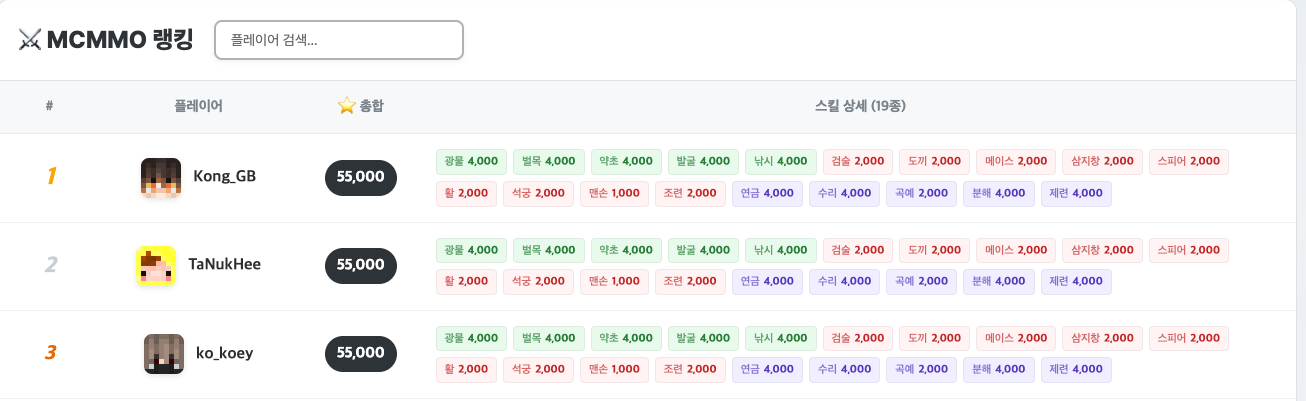Click ko_koey's 약초 4,000 skill chip
The image size is (1306, 401).
tap(626, 338)
